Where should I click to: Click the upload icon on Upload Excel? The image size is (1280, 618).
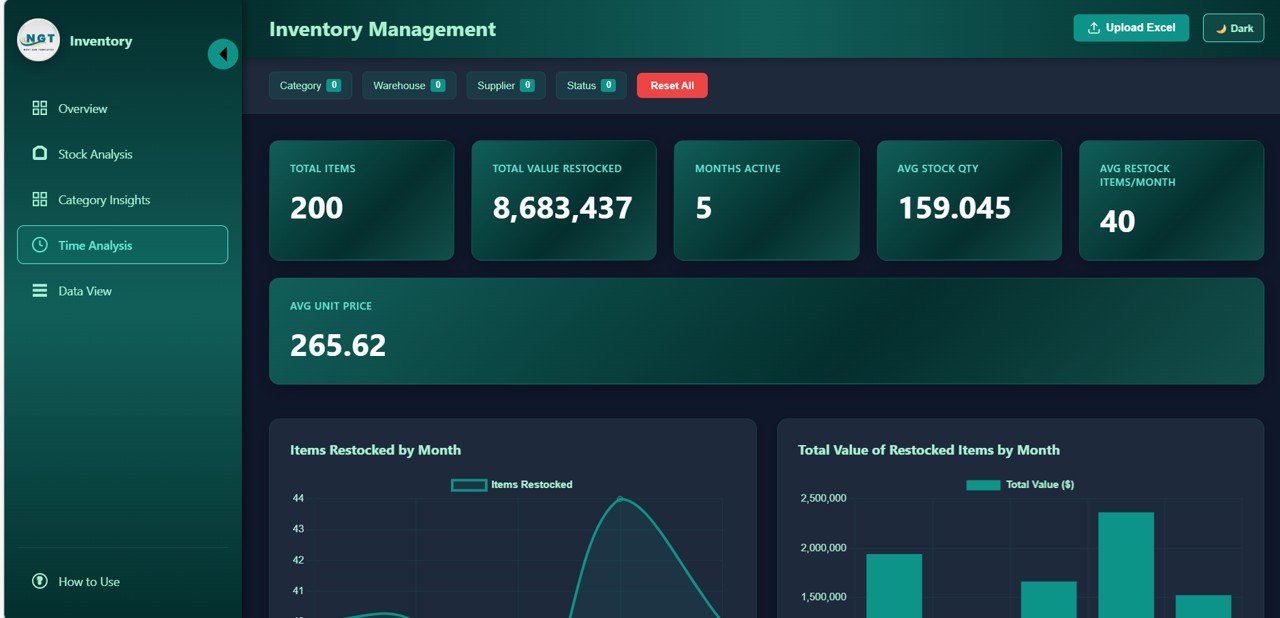[1093, 28]
